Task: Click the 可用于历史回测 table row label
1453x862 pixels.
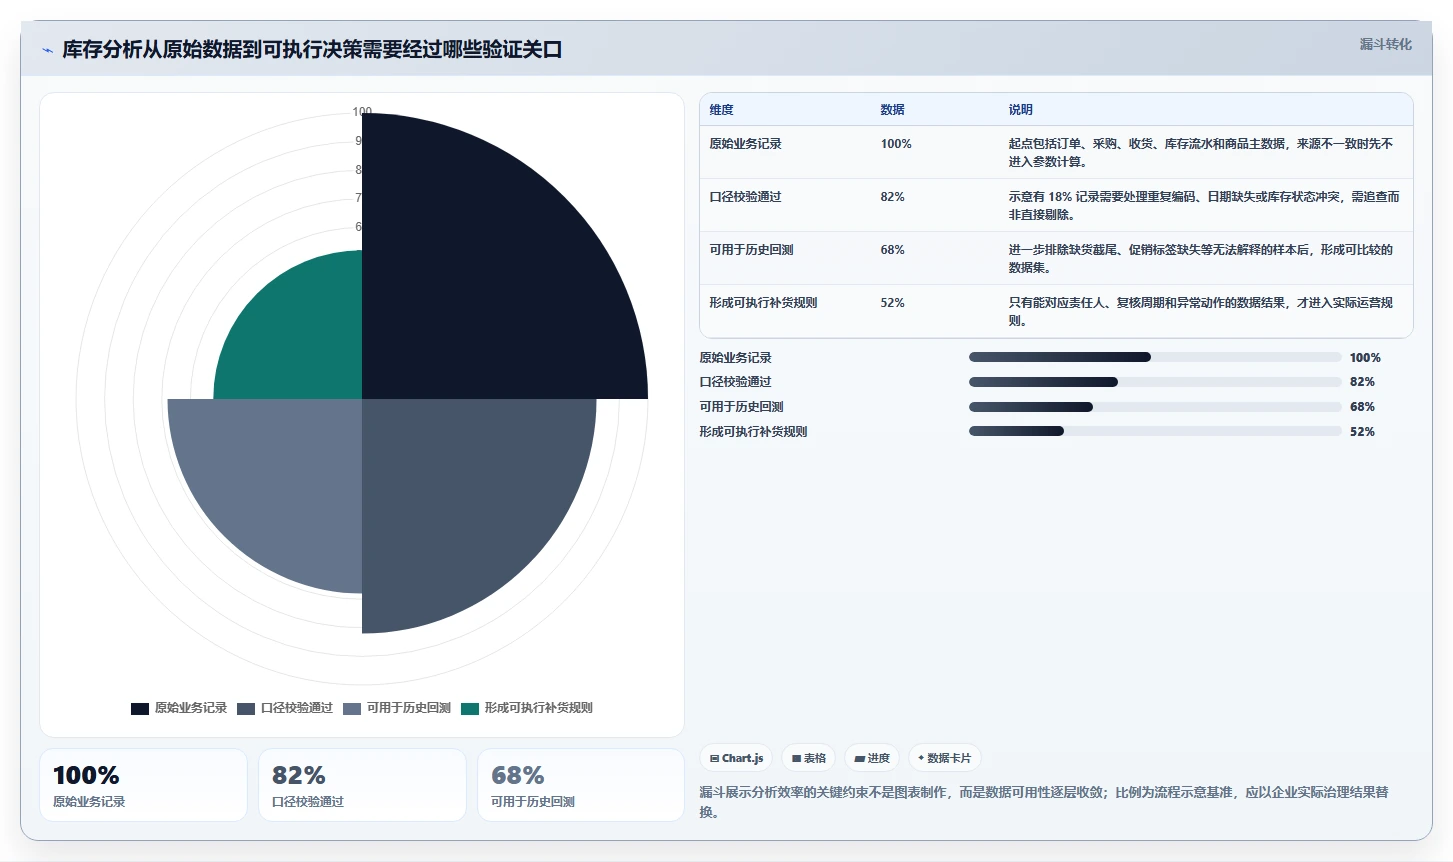Action: pos(751,250)
